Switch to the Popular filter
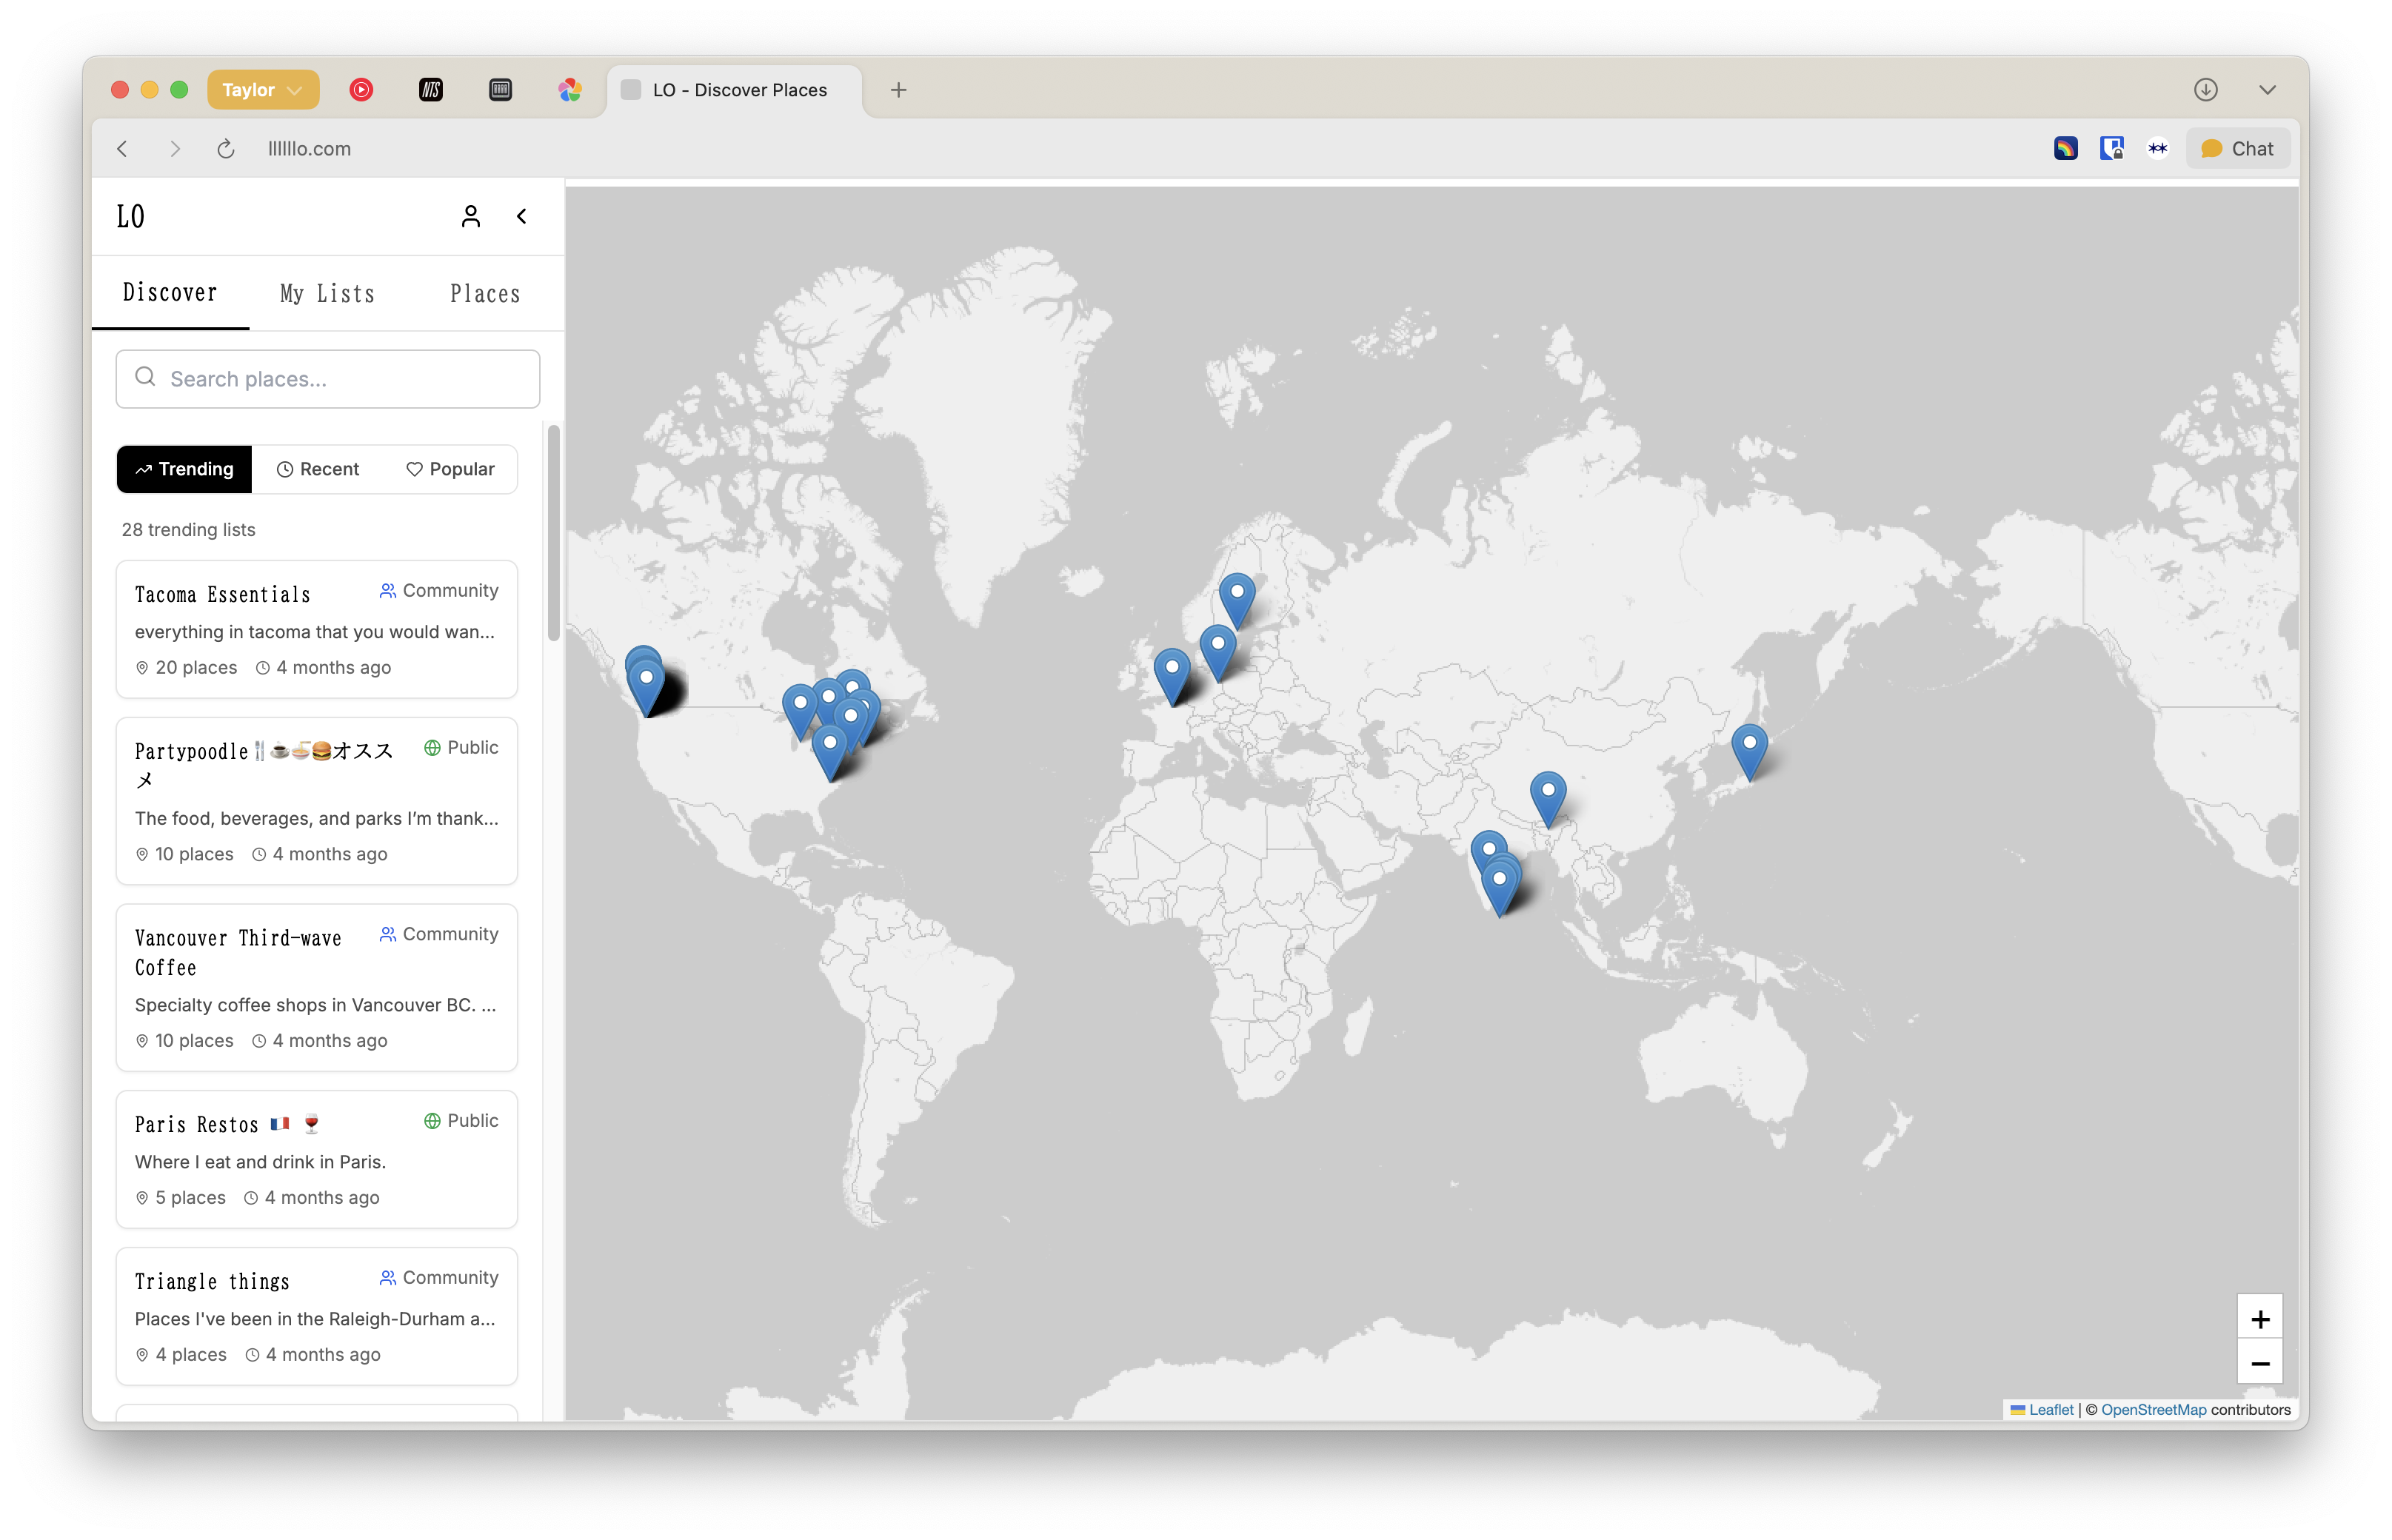The height and width of the screenshot is (1540, 2392). (450, 469)
